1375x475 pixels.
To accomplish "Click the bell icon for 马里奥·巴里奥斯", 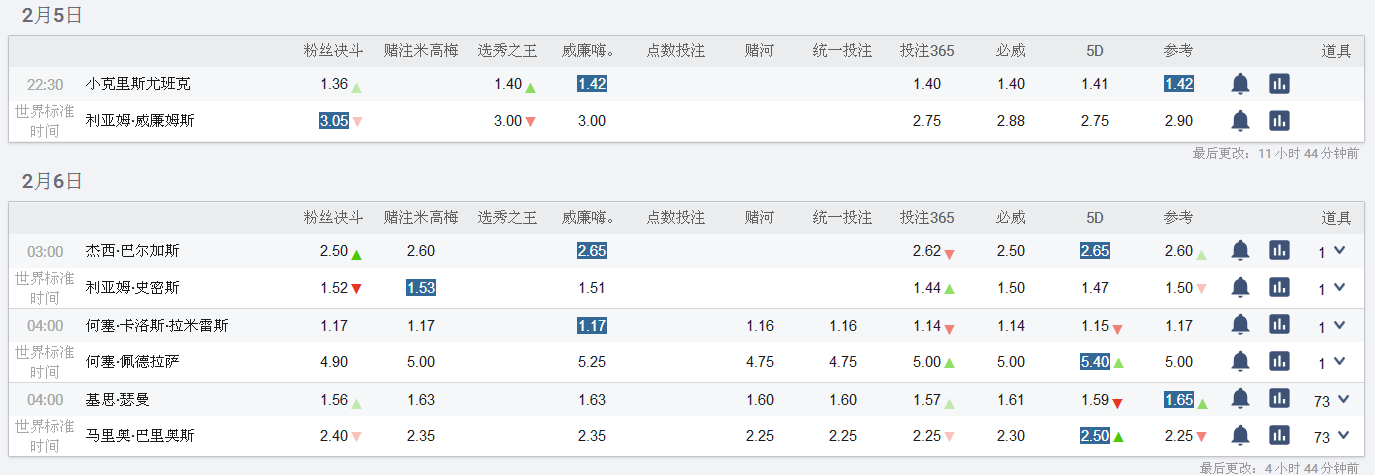I will [1240, 436].
